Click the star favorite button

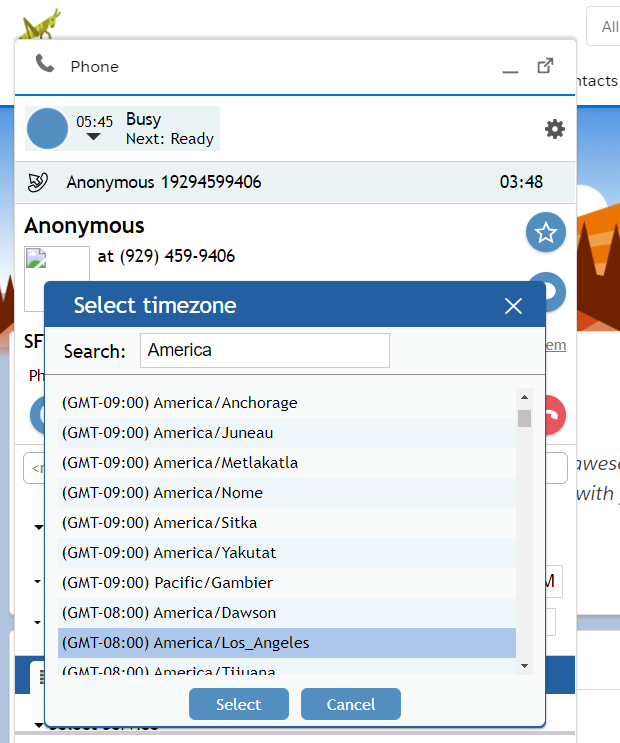click(x=546, y=233)
